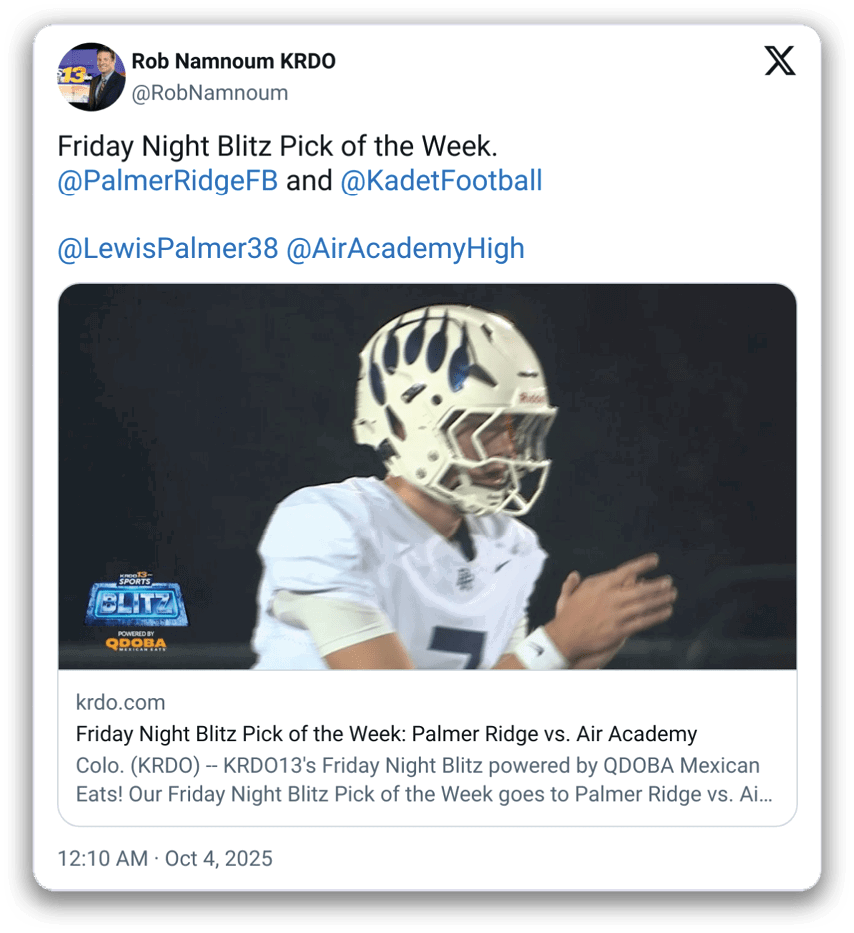Click the tweet text 'Friday Night Blitz Pick'
This screenshot has height=933, width=854.
[x=196, y=146]
